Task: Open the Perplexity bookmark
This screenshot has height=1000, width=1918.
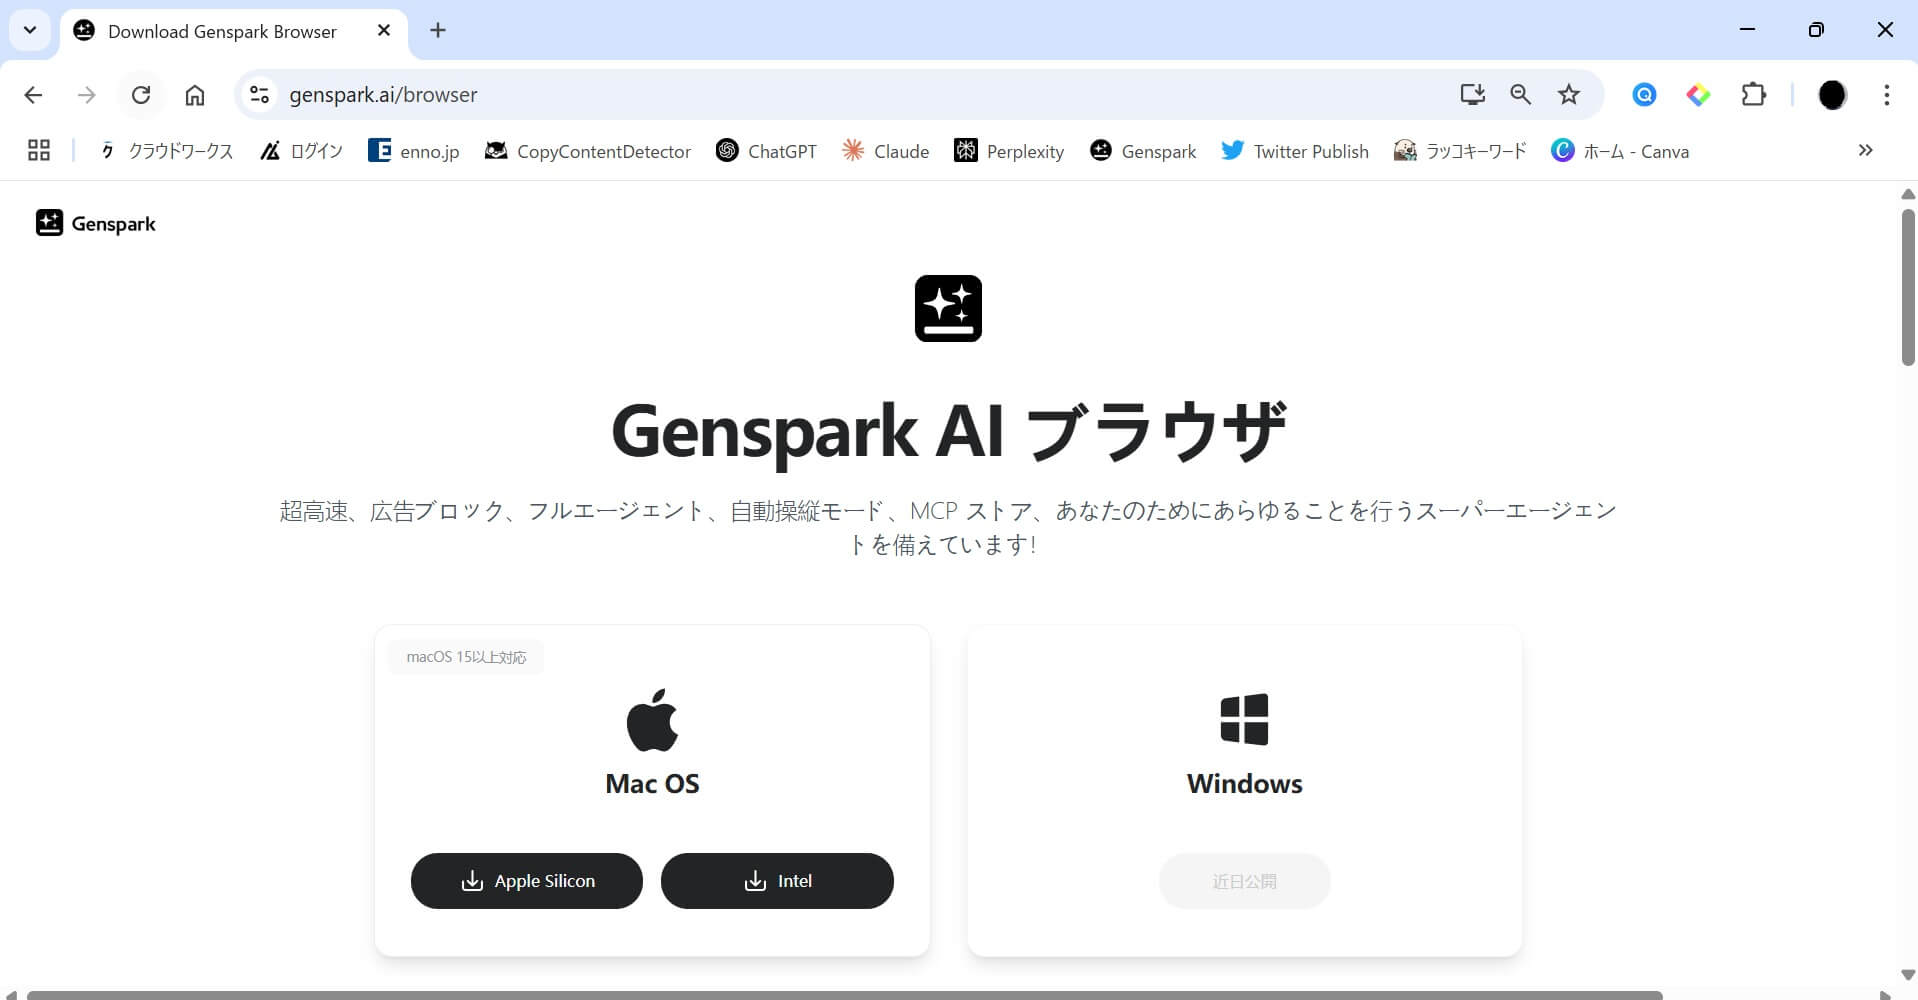Action: click(1009, 151)
